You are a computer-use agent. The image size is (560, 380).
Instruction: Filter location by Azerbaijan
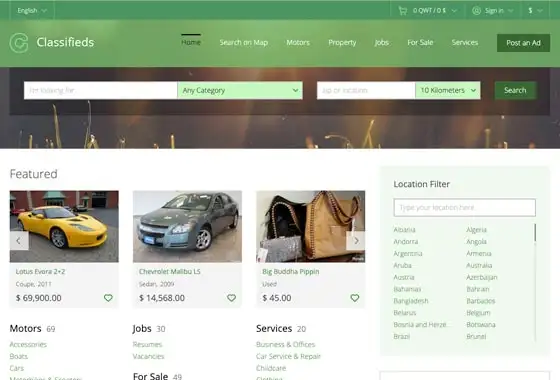point(482,277)
